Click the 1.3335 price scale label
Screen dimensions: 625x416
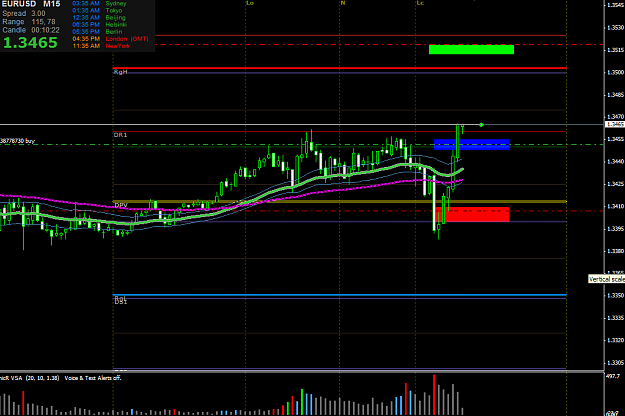[616, 318]
